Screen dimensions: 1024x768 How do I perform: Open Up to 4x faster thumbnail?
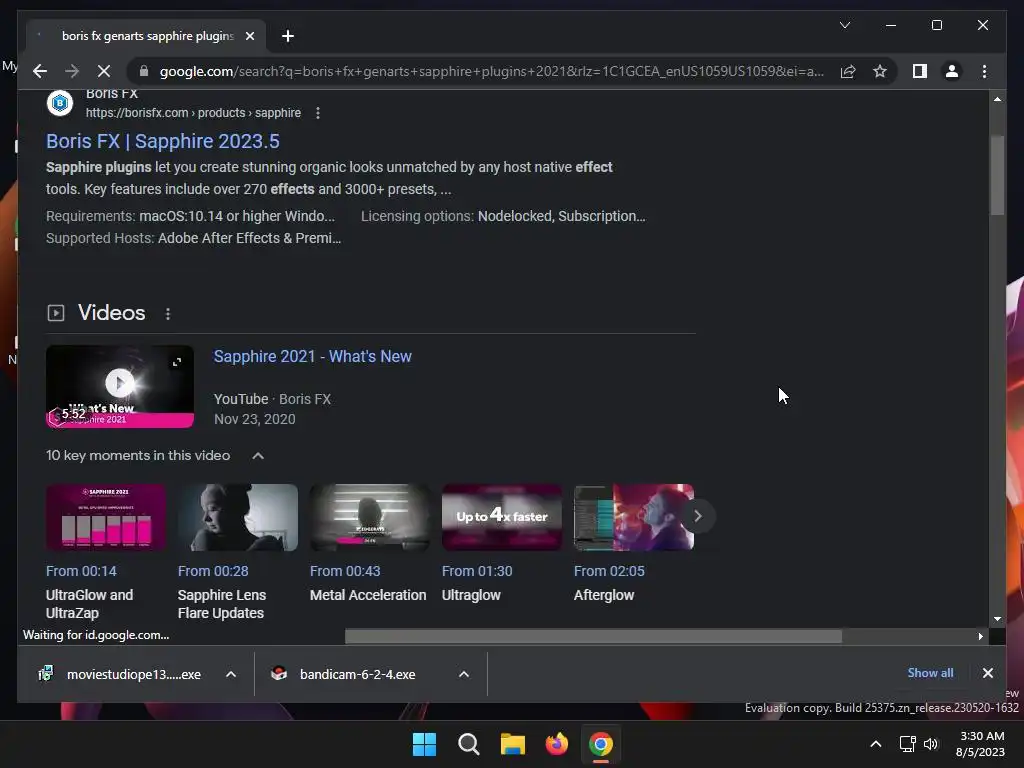point(502,517)
